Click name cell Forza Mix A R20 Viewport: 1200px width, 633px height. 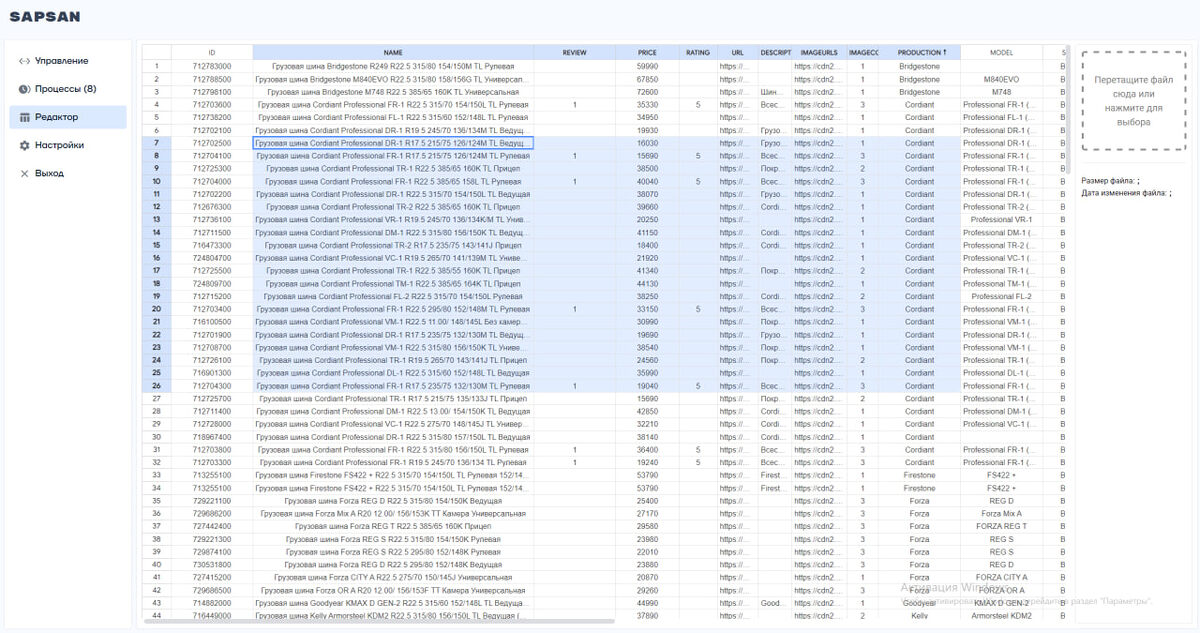coord(393,514)
